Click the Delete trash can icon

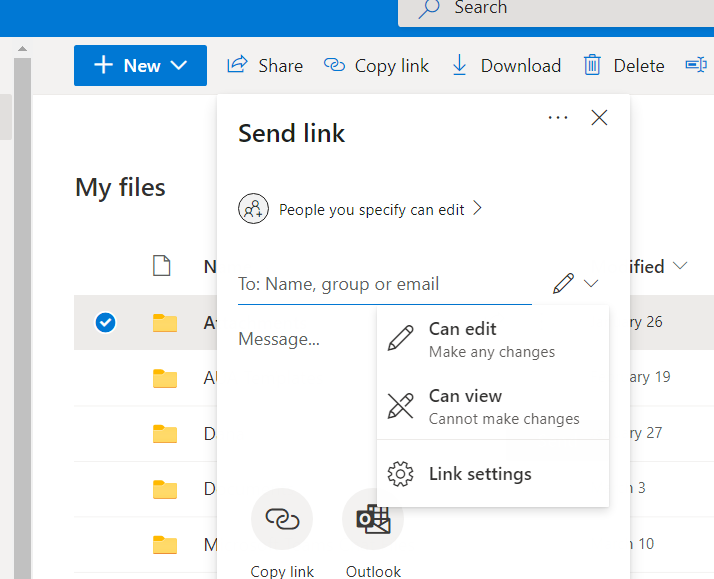point(593,65)
